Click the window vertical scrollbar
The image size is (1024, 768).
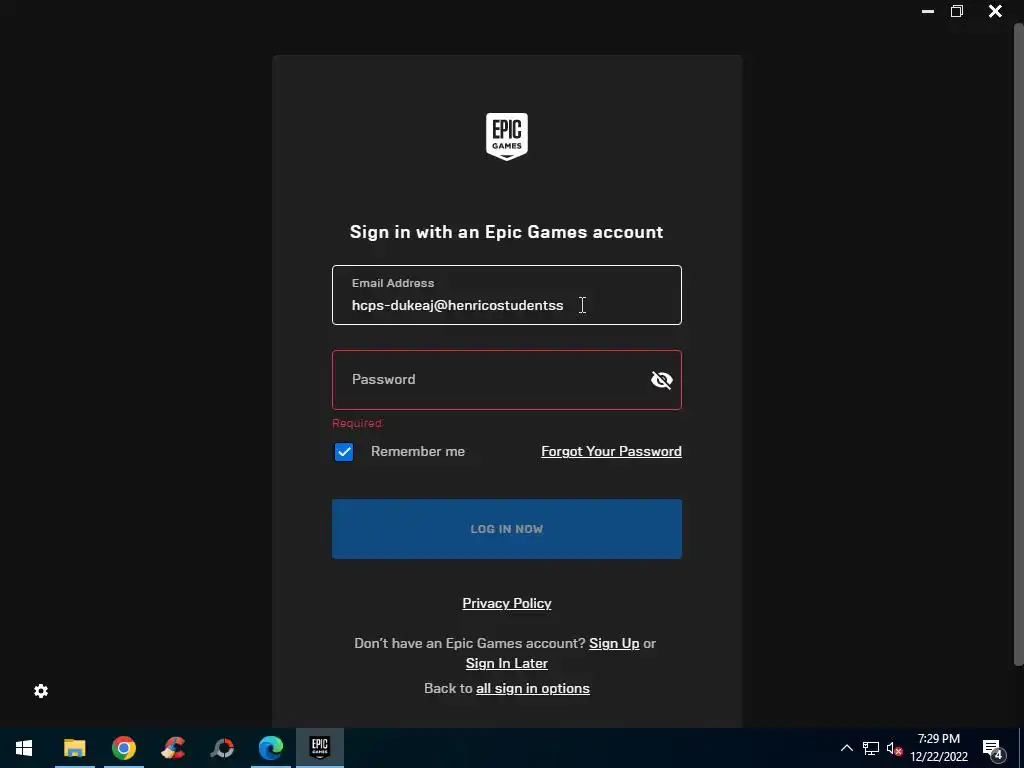point(1019,344)
